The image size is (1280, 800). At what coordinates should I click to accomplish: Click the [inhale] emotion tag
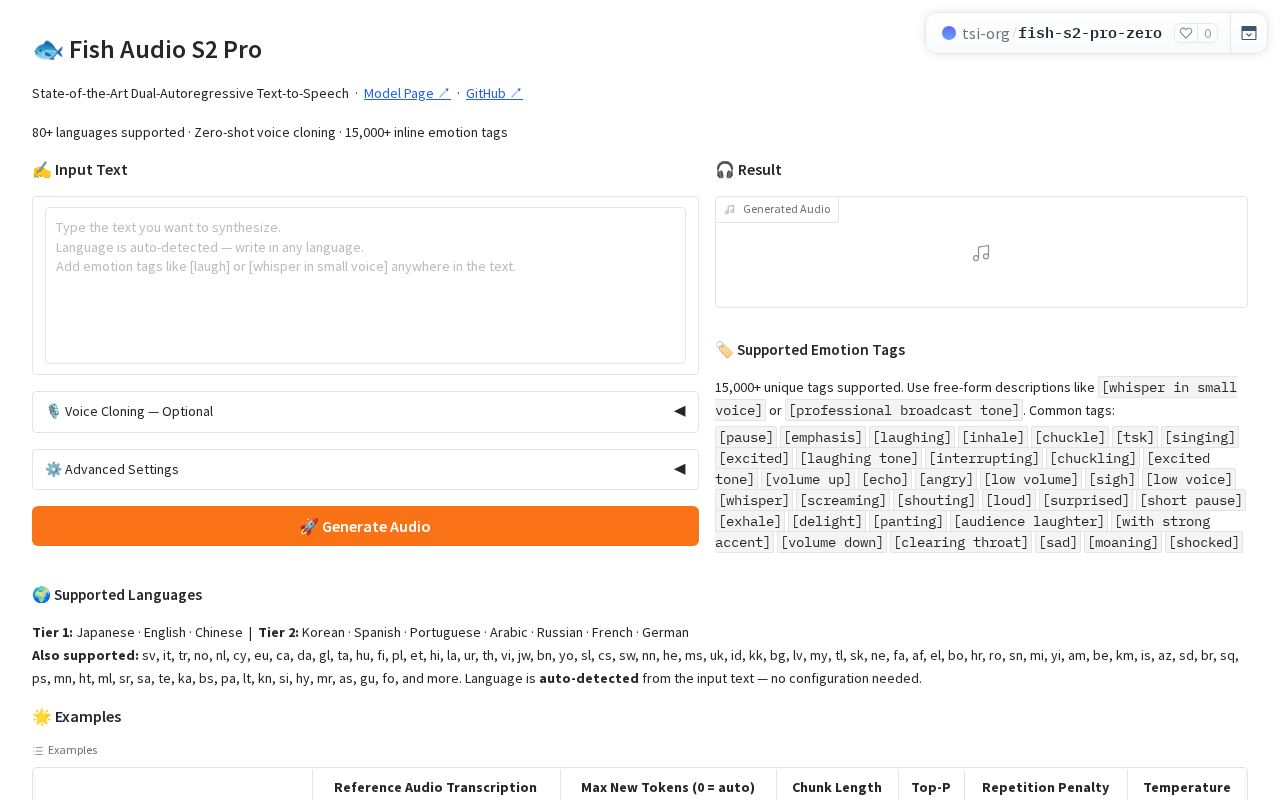(x=993, y=437)
